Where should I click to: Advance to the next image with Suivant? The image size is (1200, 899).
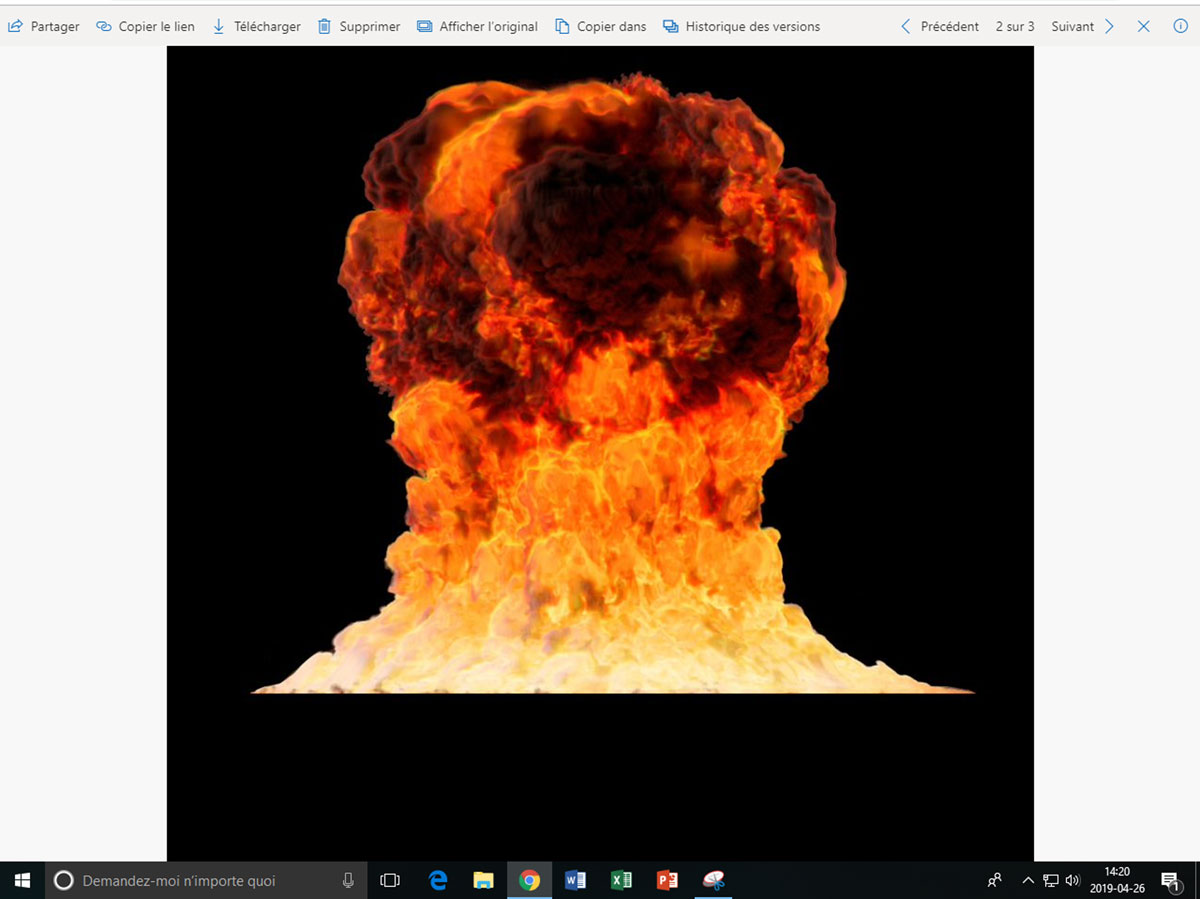[x=1083, y=27]
